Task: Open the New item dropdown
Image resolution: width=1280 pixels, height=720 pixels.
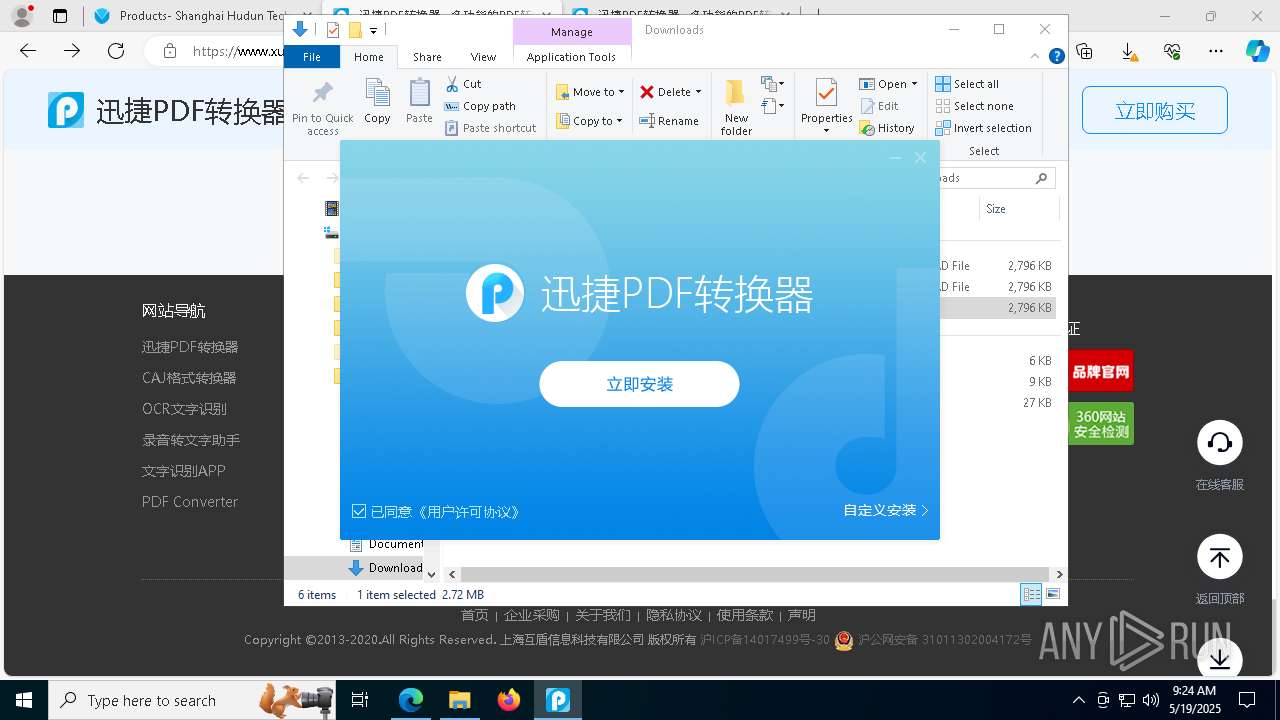Action: point(772,84)
